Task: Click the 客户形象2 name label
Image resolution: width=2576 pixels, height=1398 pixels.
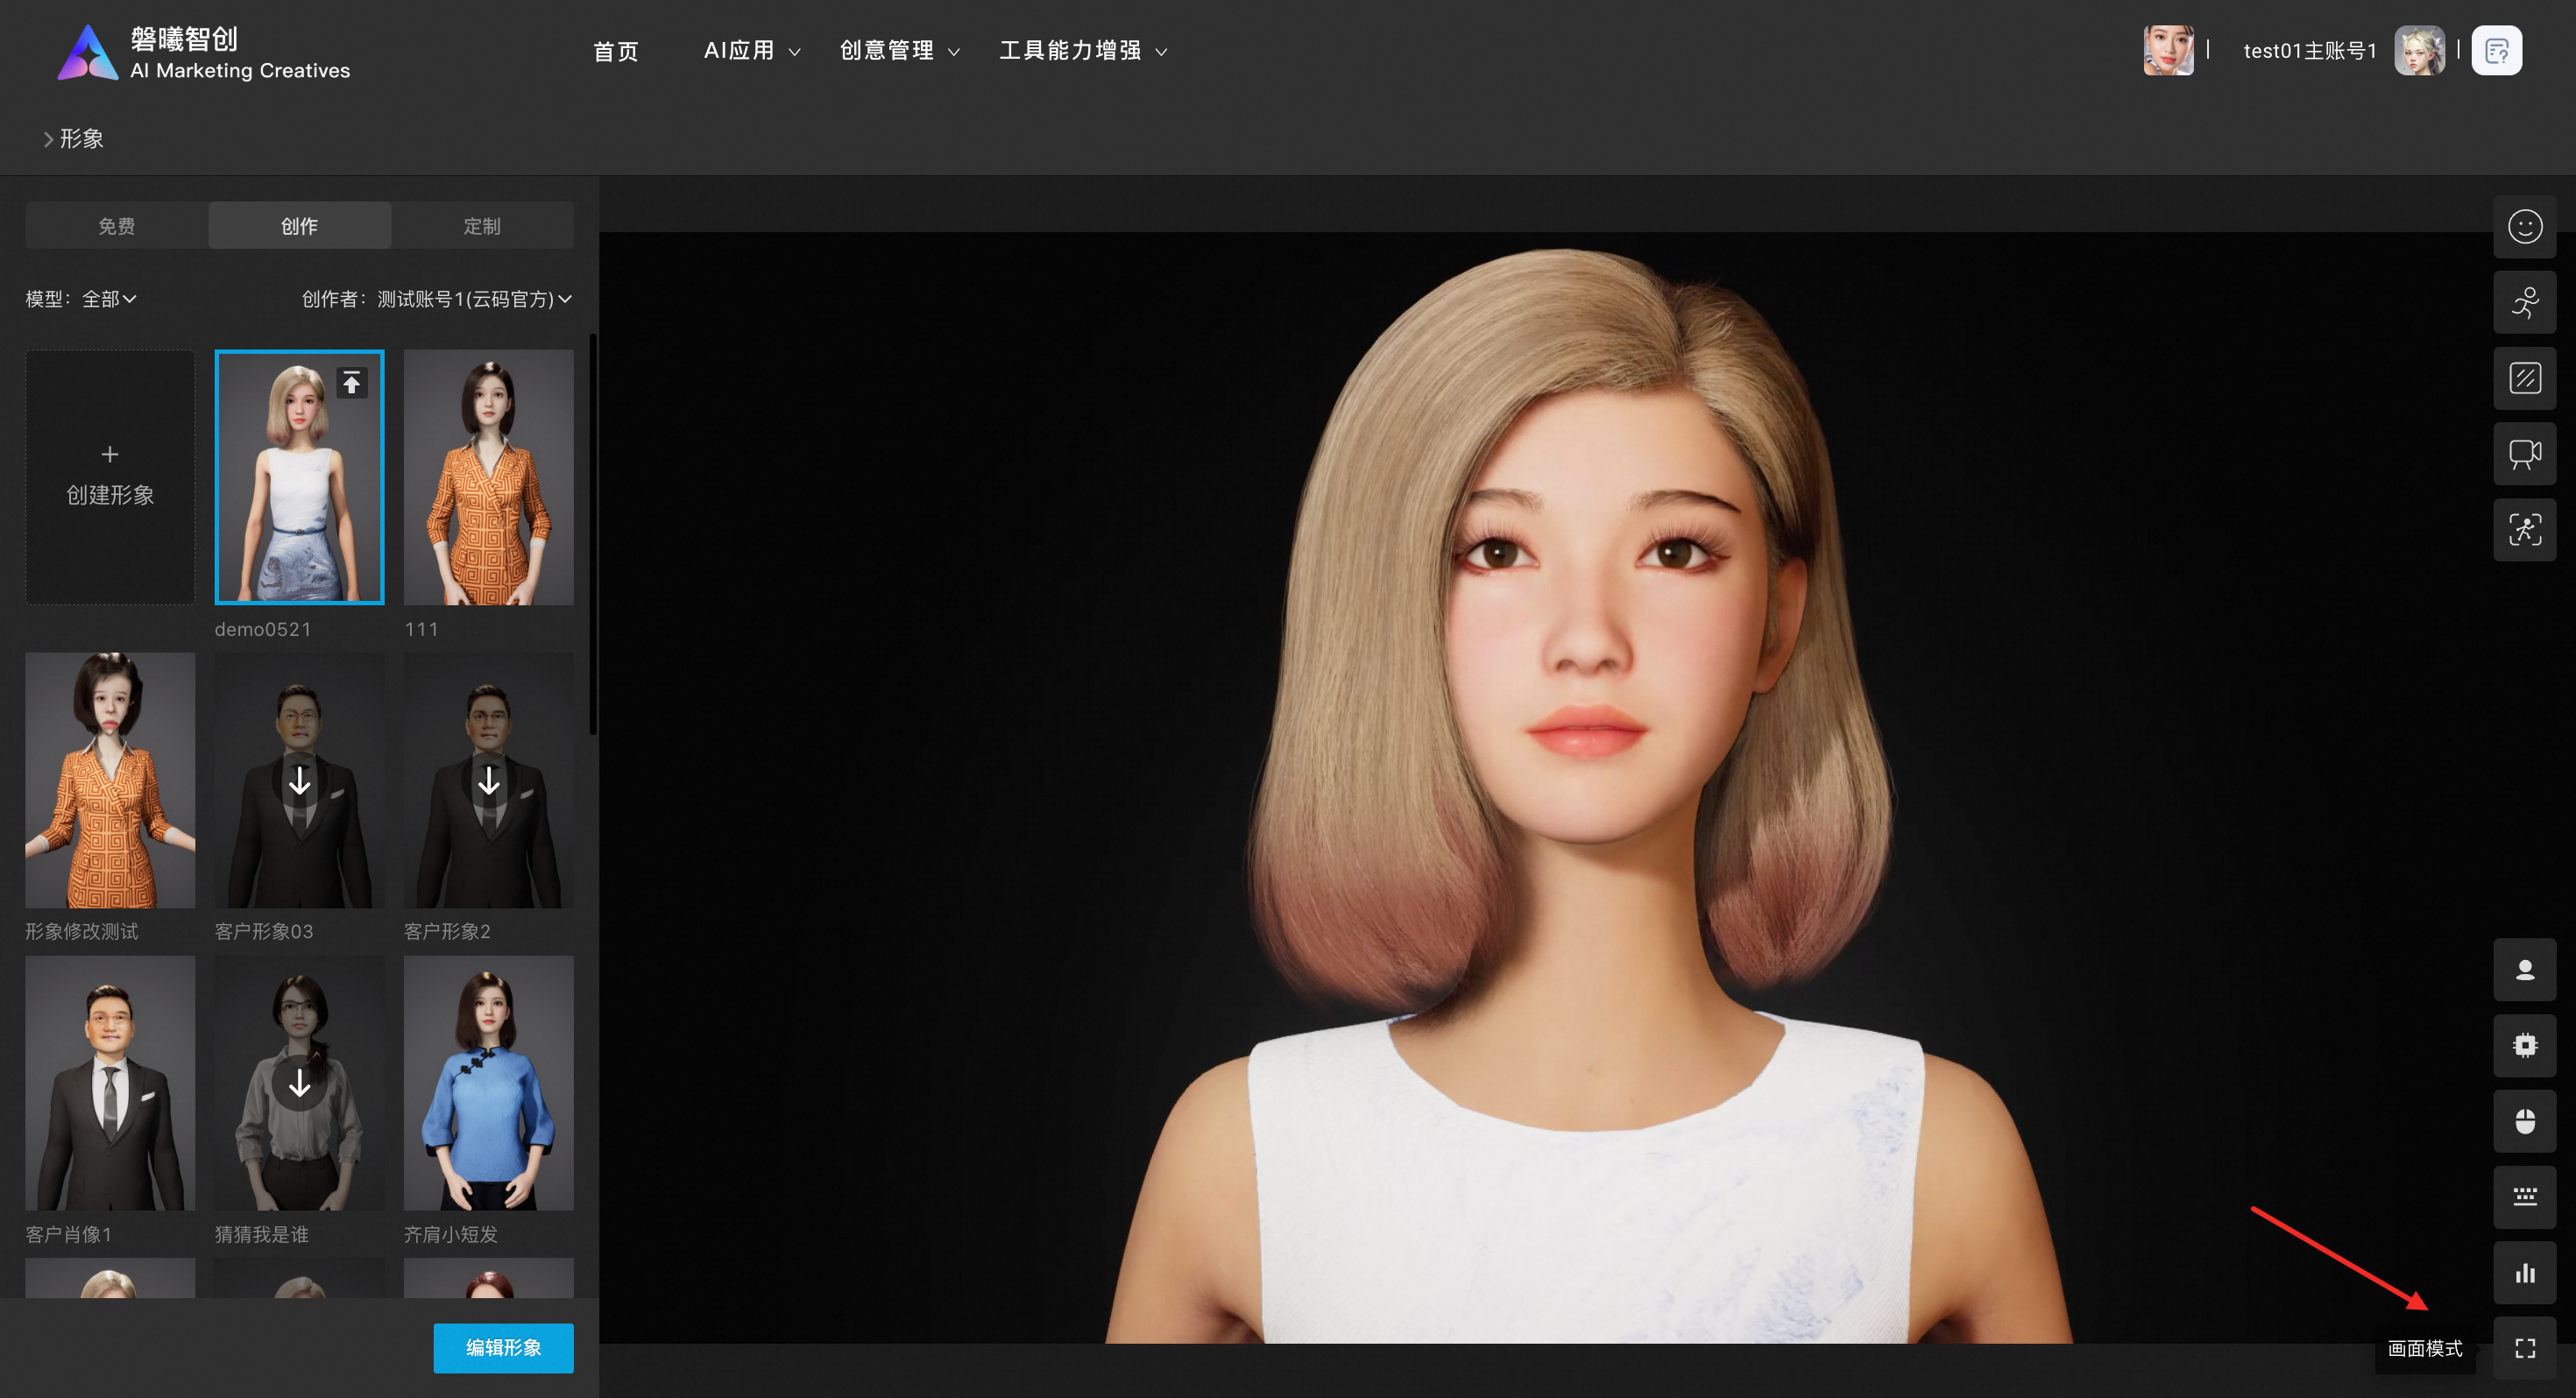Action: [447, 932]
